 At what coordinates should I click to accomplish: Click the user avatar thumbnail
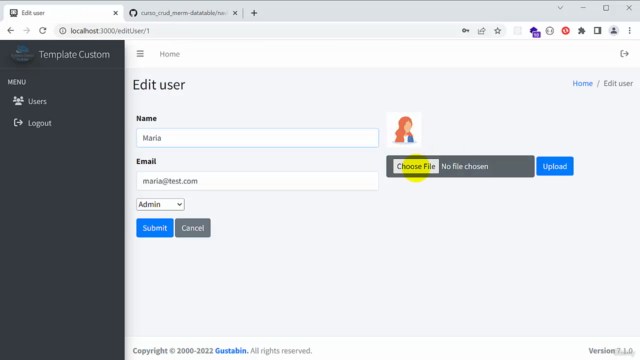click(x=404, y=130)
